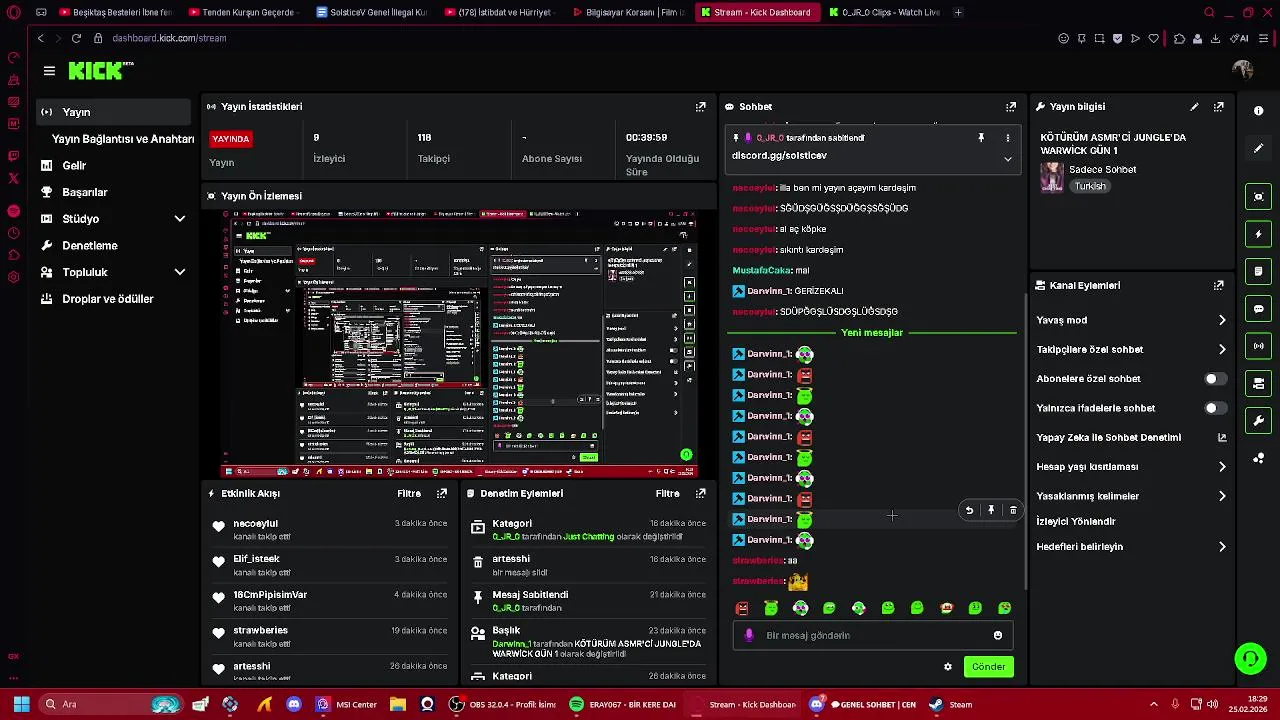
Task: Pop out the Yayın İstatistikleri panel
Action: pos(701,106)
